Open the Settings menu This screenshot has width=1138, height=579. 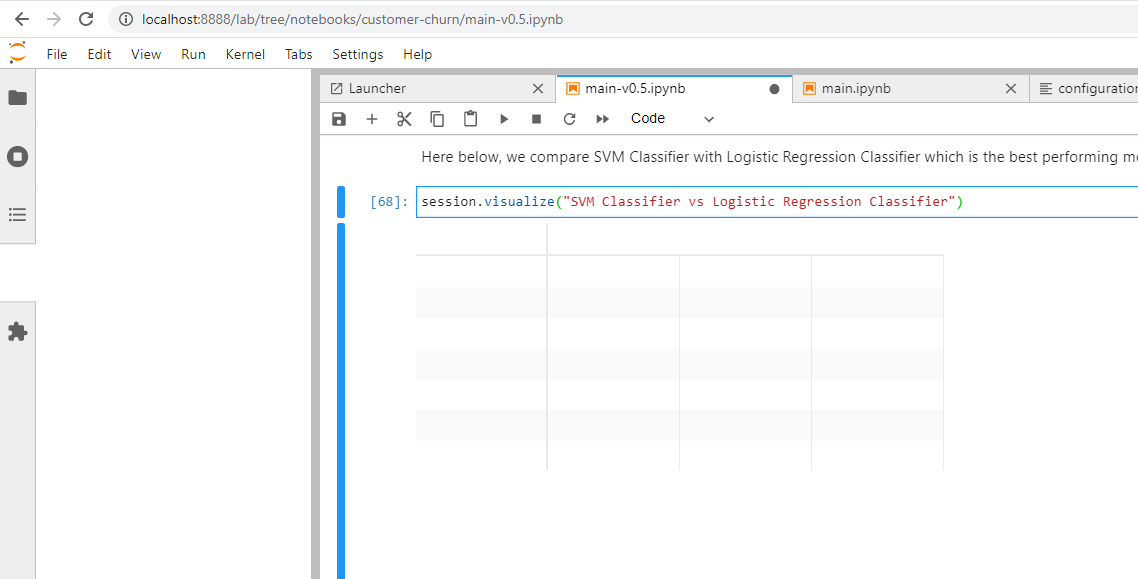pos(357,54)
